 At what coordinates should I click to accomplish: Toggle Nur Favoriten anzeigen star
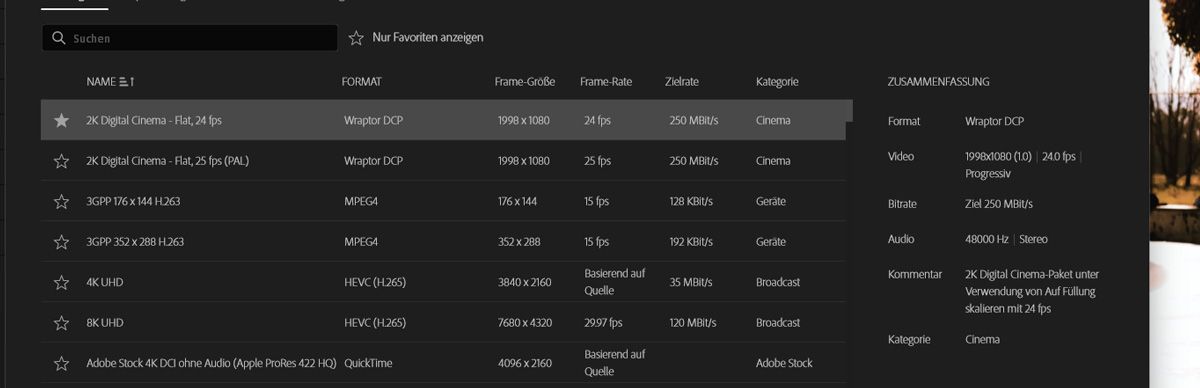click(x=356, y=37)
